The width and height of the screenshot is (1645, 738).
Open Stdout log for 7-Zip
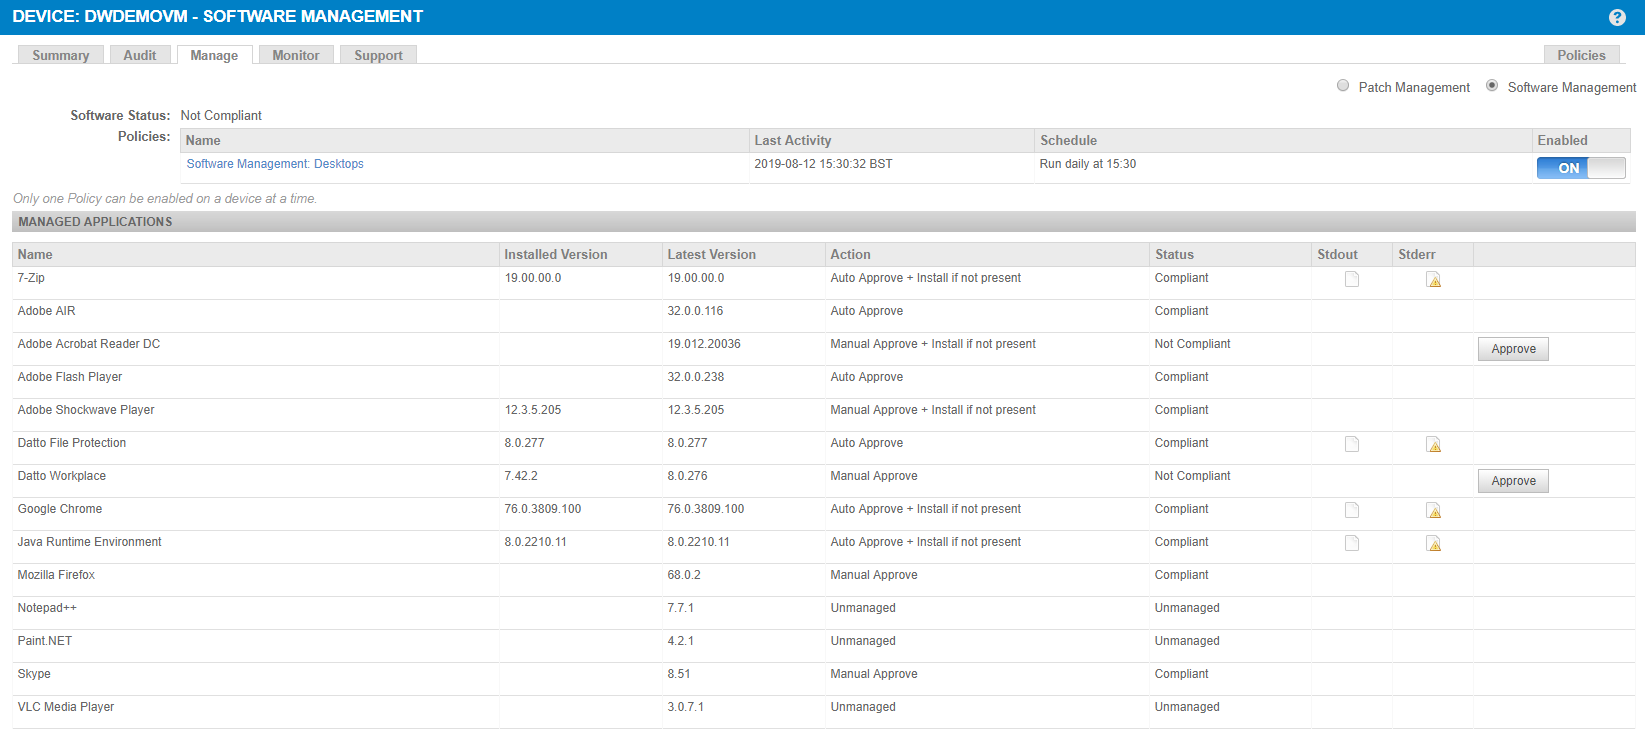1352,279
